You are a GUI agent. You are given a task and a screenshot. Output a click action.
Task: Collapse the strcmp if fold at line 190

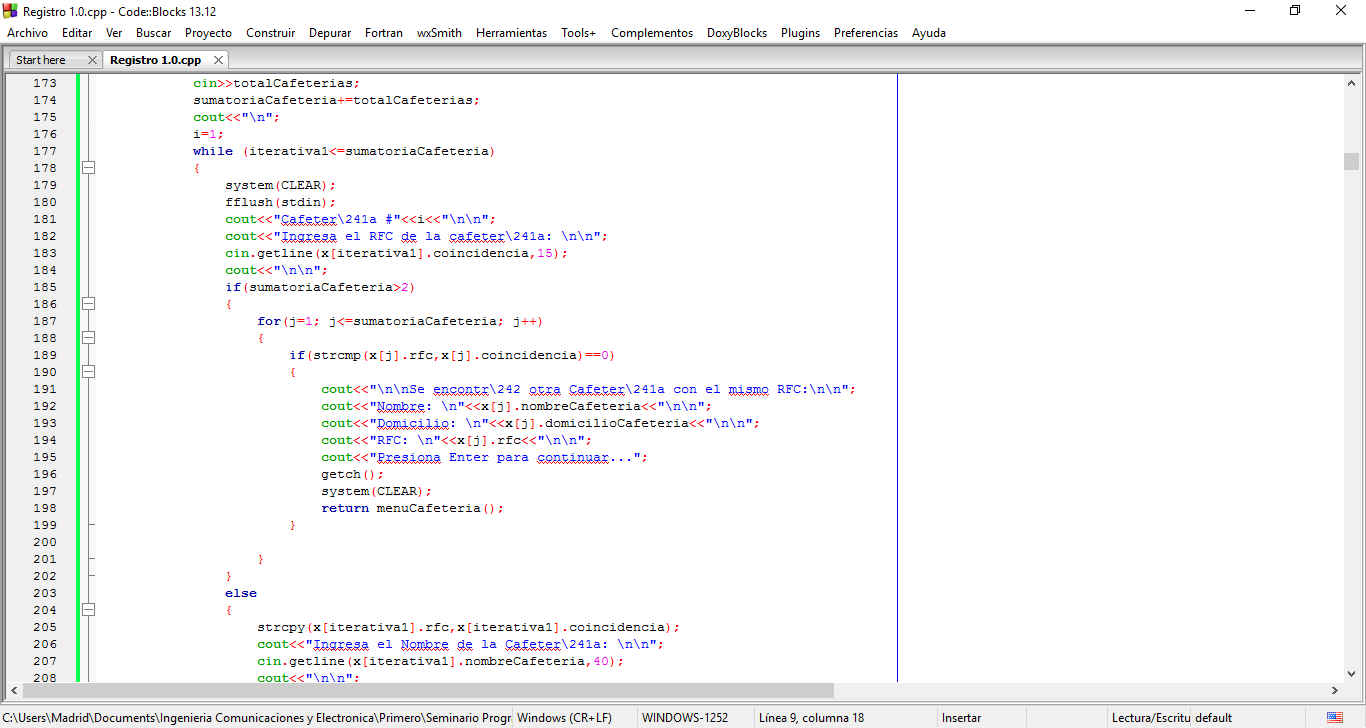pyautogui.click(x=88, y=372)
